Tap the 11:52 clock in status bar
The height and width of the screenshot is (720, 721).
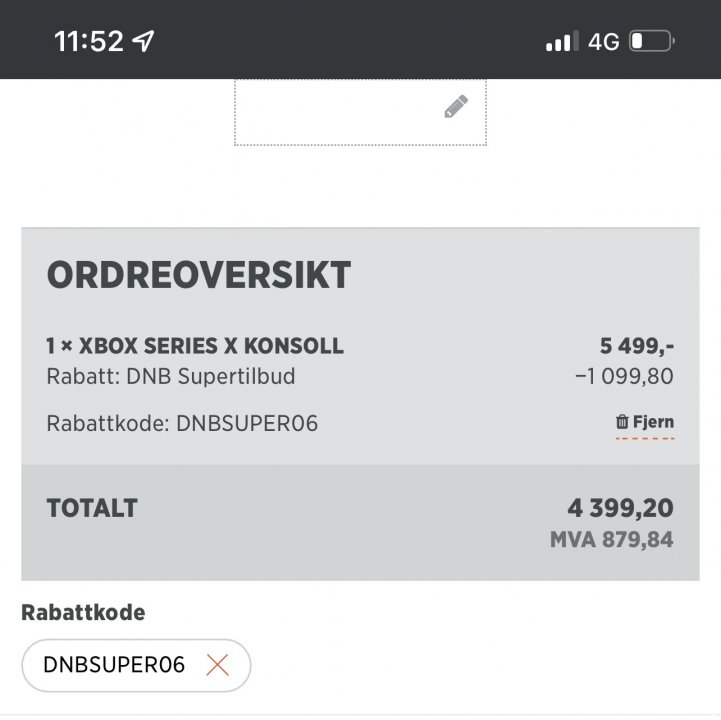89,41
